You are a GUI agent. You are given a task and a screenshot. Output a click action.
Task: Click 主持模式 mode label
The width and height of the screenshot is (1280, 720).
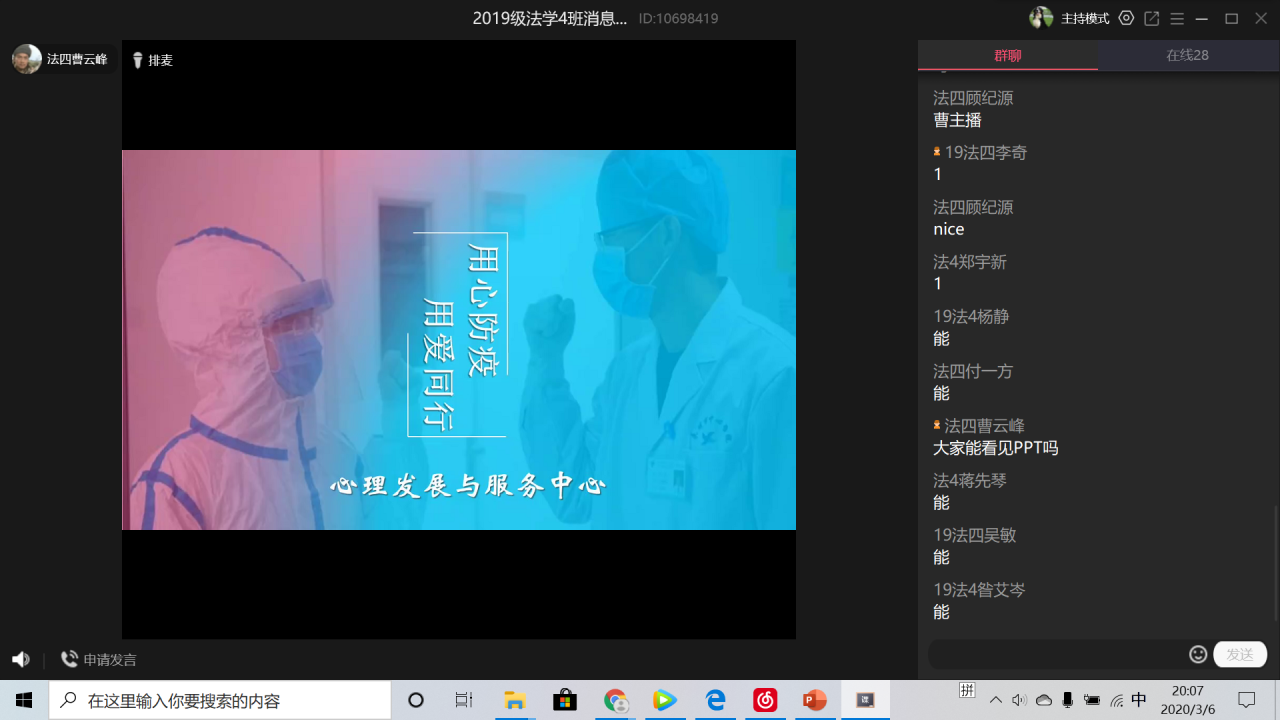1085,19
